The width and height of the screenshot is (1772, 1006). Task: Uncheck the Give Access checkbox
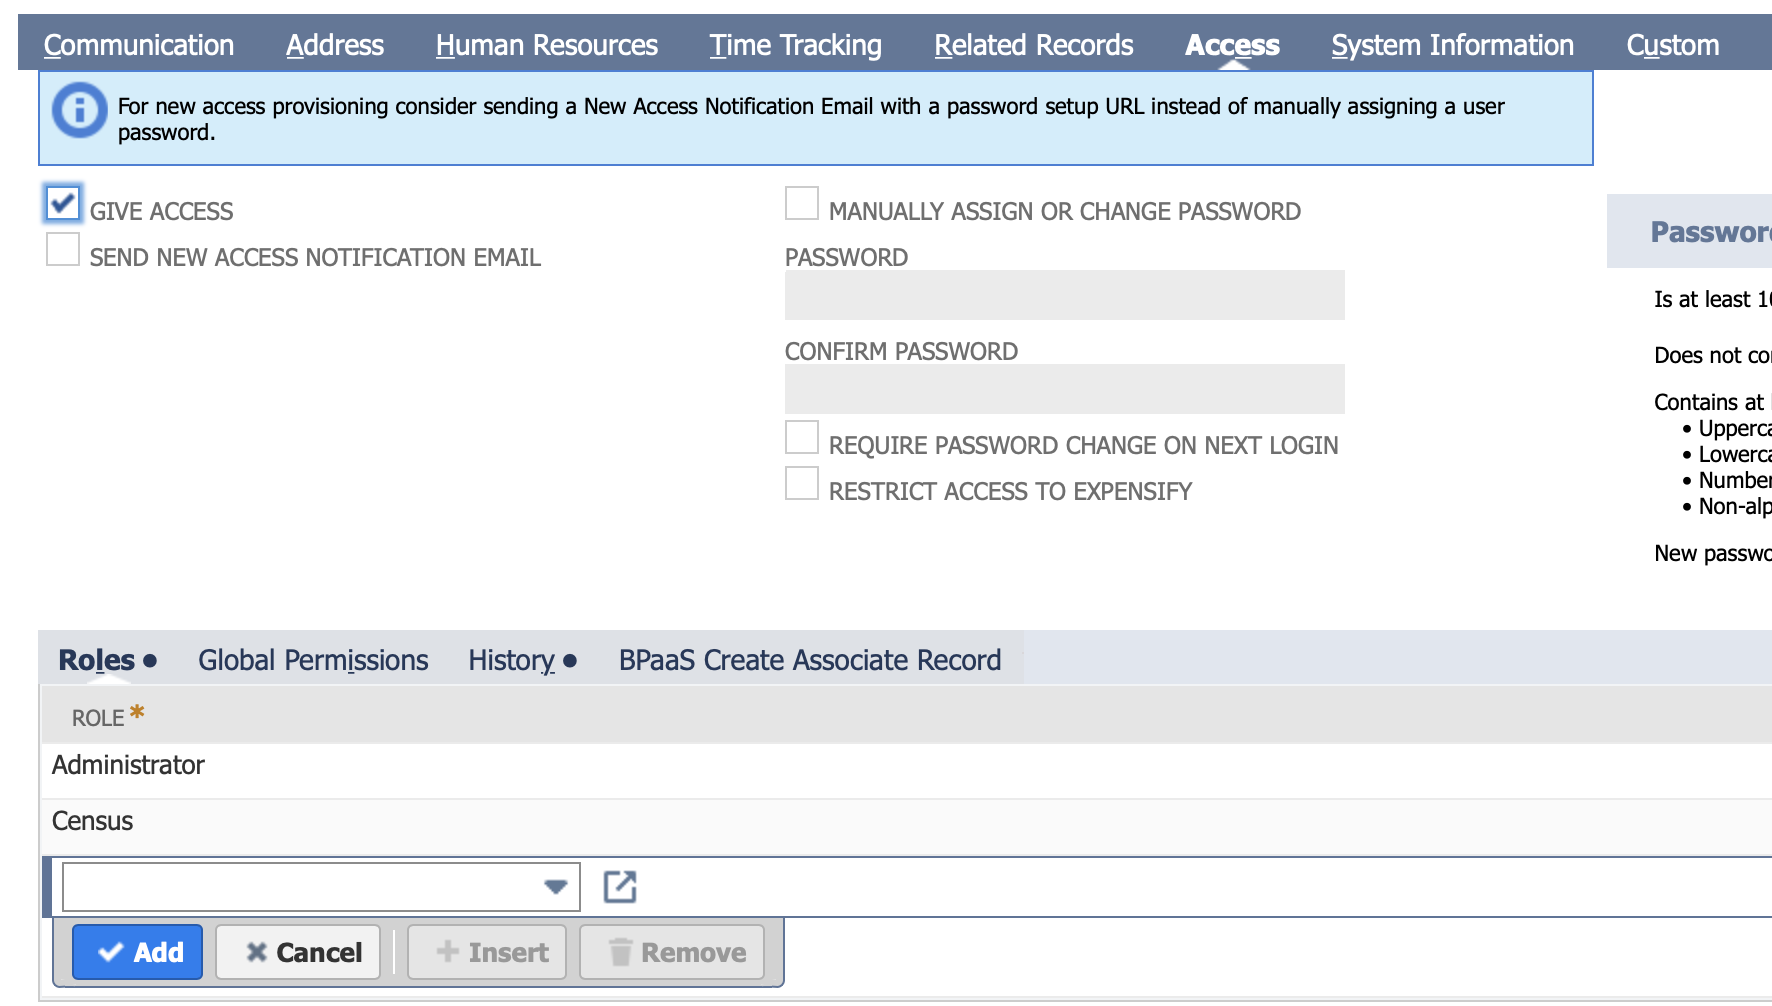[63, 203]
